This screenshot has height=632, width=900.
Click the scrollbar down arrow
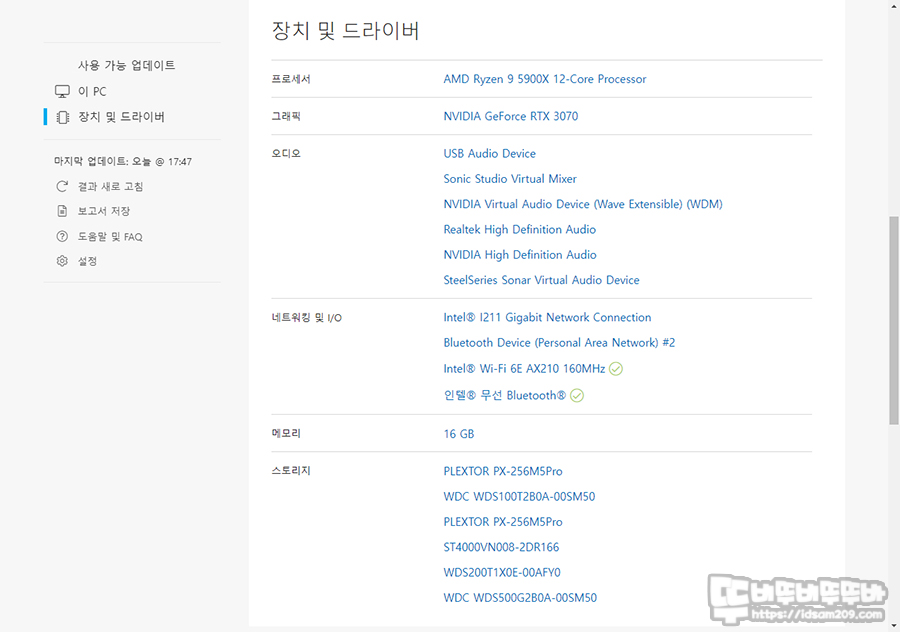click(894, 626)
